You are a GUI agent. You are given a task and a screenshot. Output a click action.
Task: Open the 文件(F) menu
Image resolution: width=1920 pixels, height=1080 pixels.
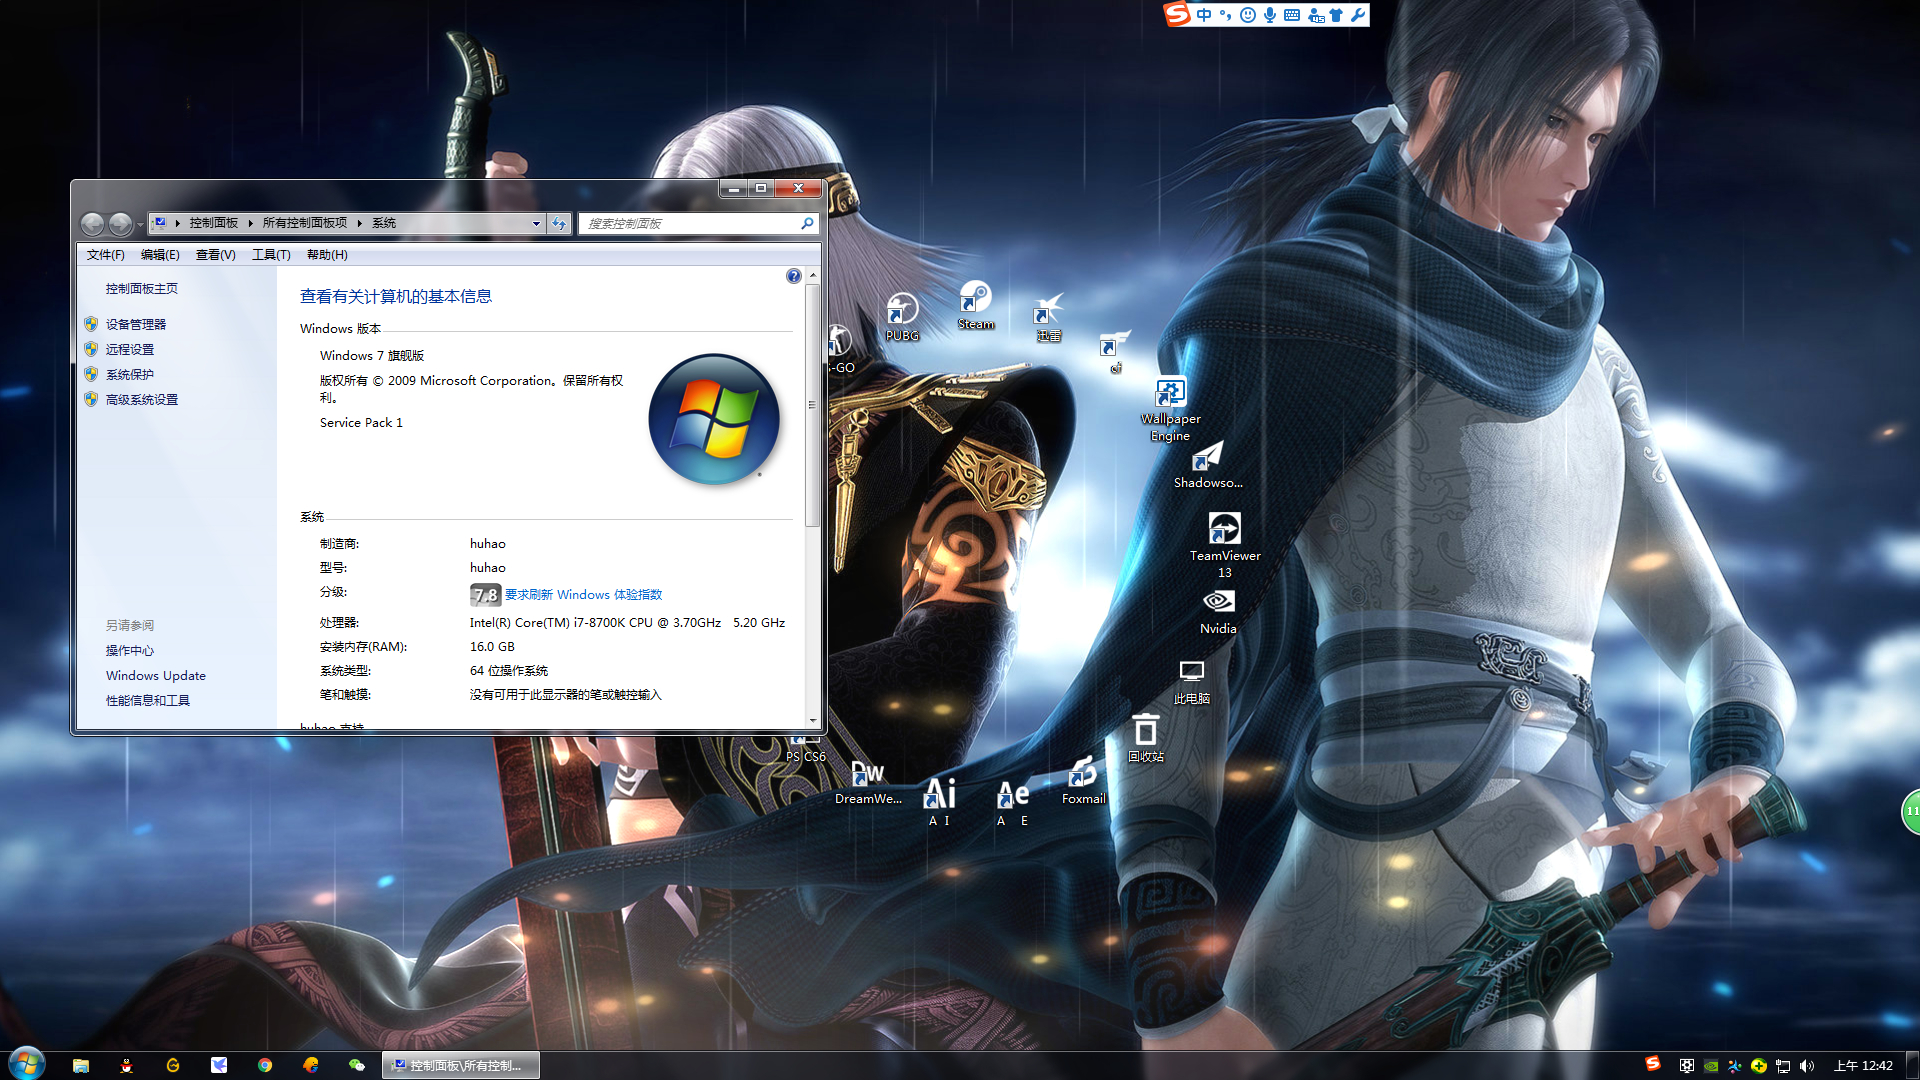pos(106,255)
